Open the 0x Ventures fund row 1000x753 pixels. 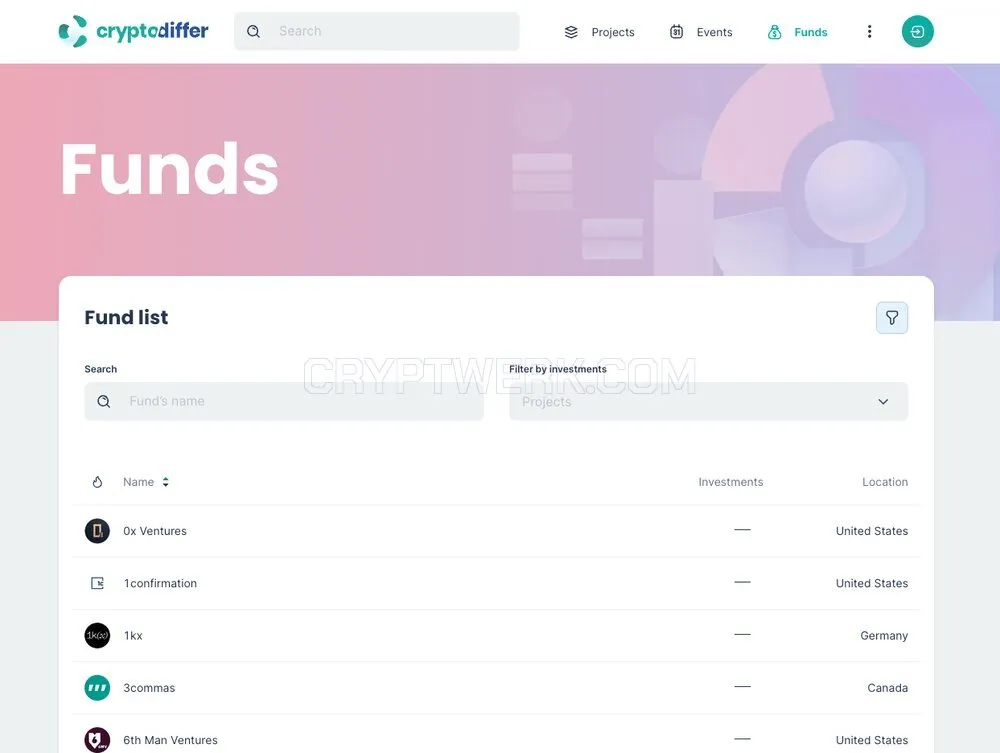tap(496, 531)
